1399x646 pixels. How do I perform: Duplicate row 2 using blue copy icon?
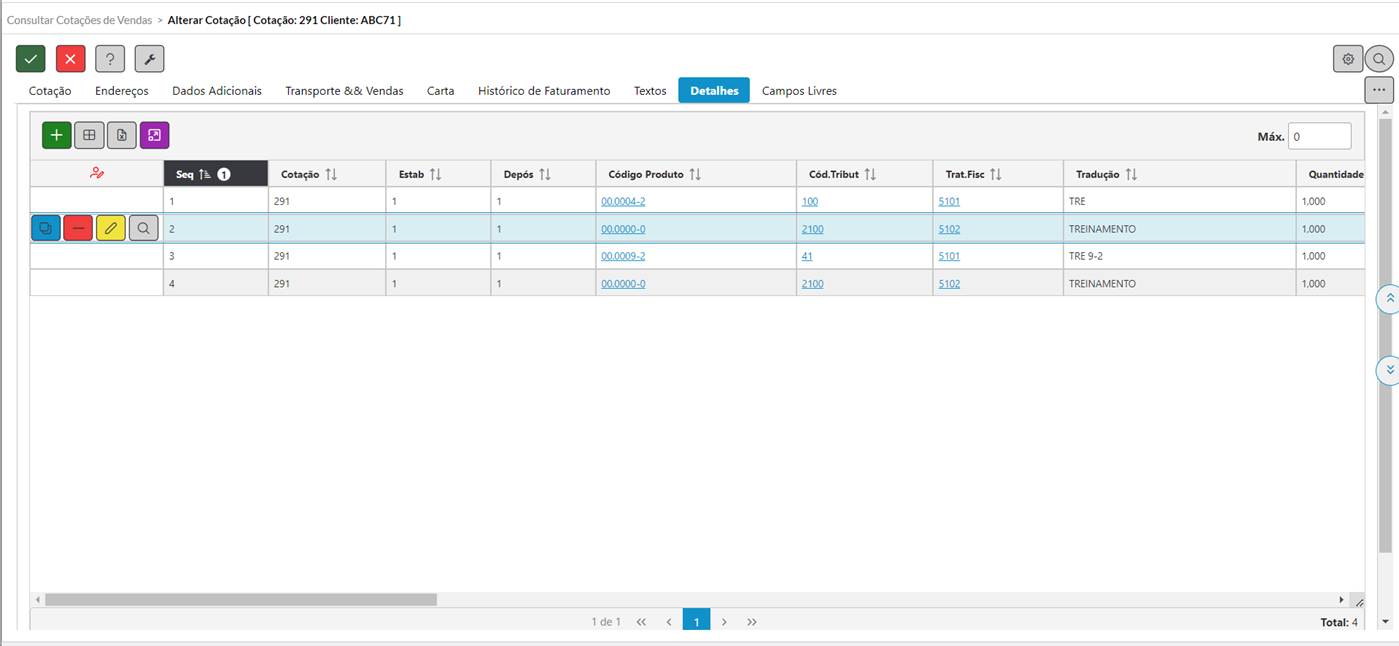[46, 229]
